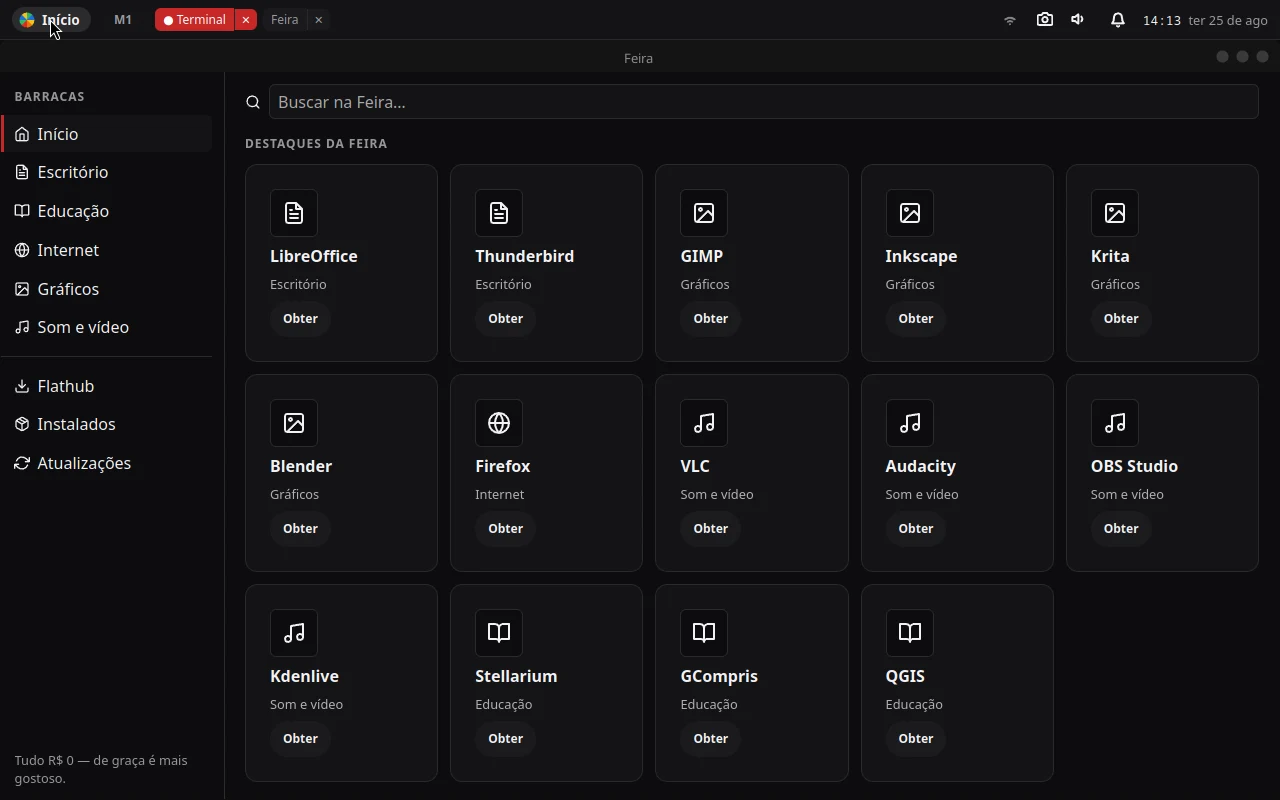Viewport: 1280px width, 800px height.
Task: Click the Krita image icon
Action: click(1115, 213)
